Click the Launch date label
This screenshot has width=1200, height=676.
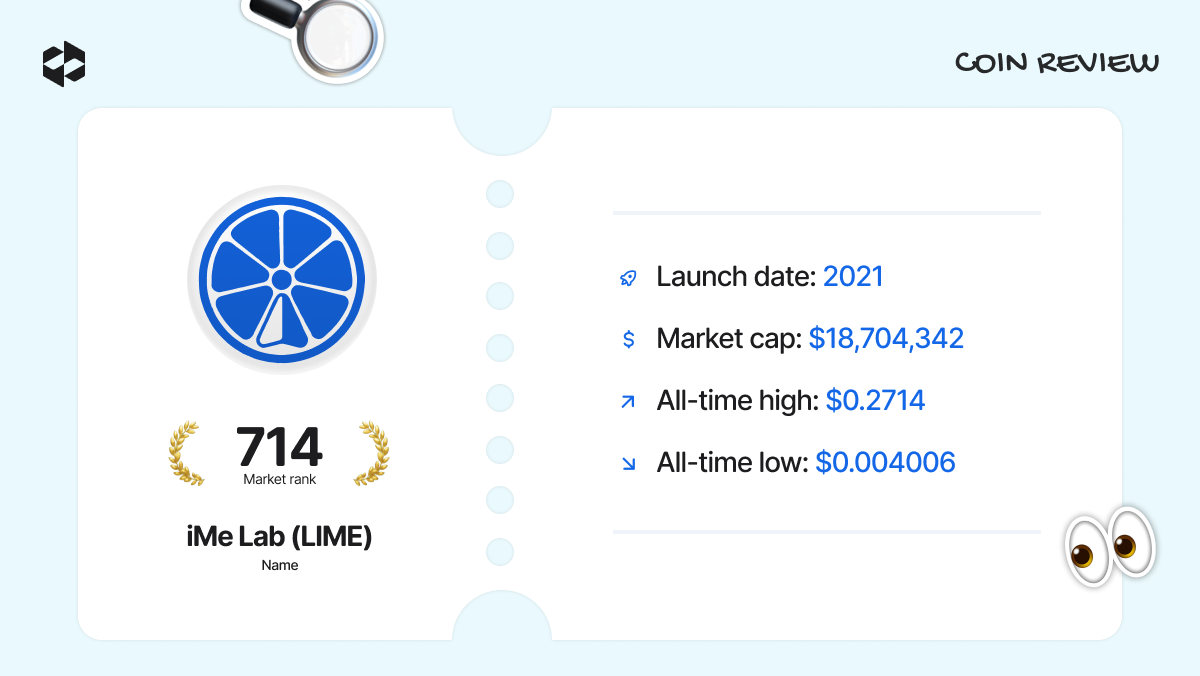[x=736, y=277]
